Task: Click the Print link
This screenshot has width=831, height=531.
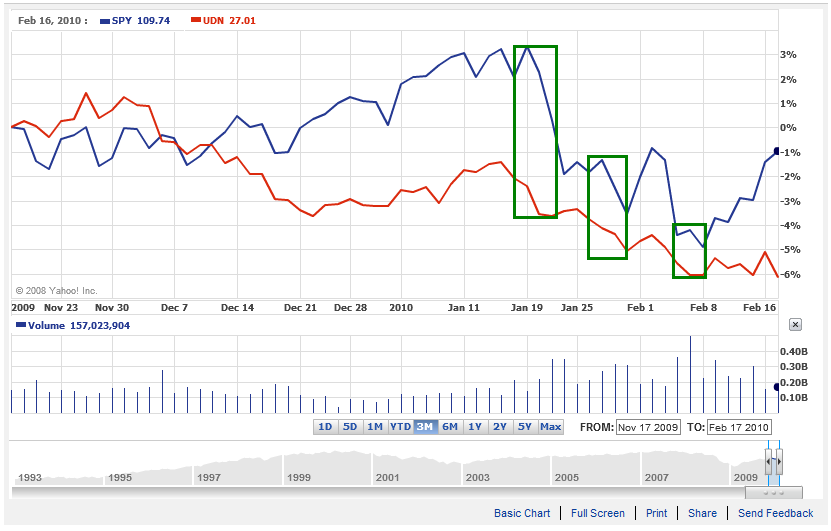Action: click(657, 513)
